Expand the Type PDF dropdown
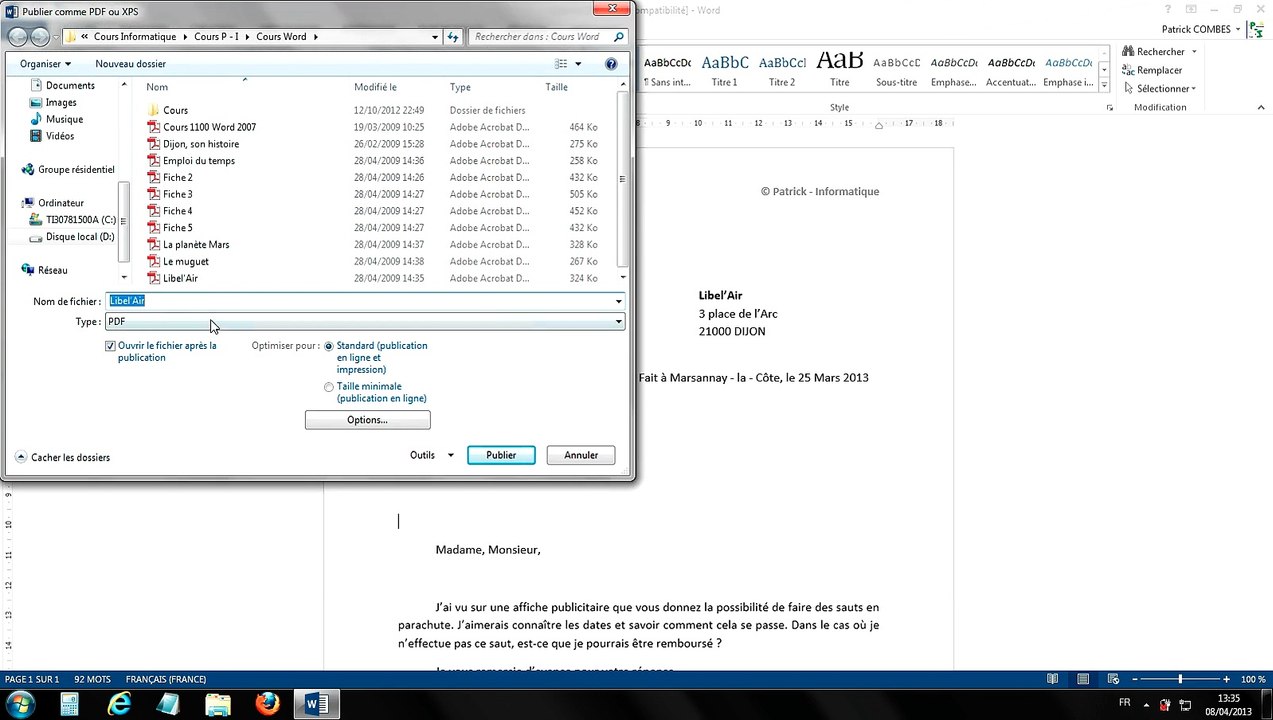Viewport: 1273px width, 720px height. 618,322
